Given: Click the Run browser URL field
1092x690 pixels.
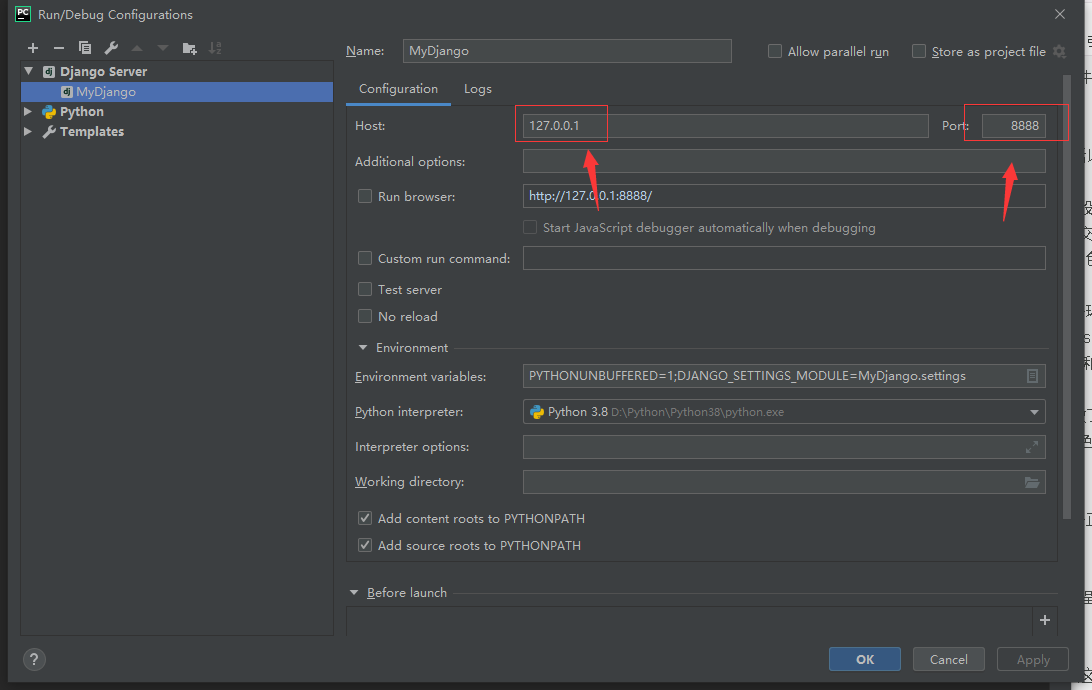Looking at the screenshot, I should tap(784, 196).
